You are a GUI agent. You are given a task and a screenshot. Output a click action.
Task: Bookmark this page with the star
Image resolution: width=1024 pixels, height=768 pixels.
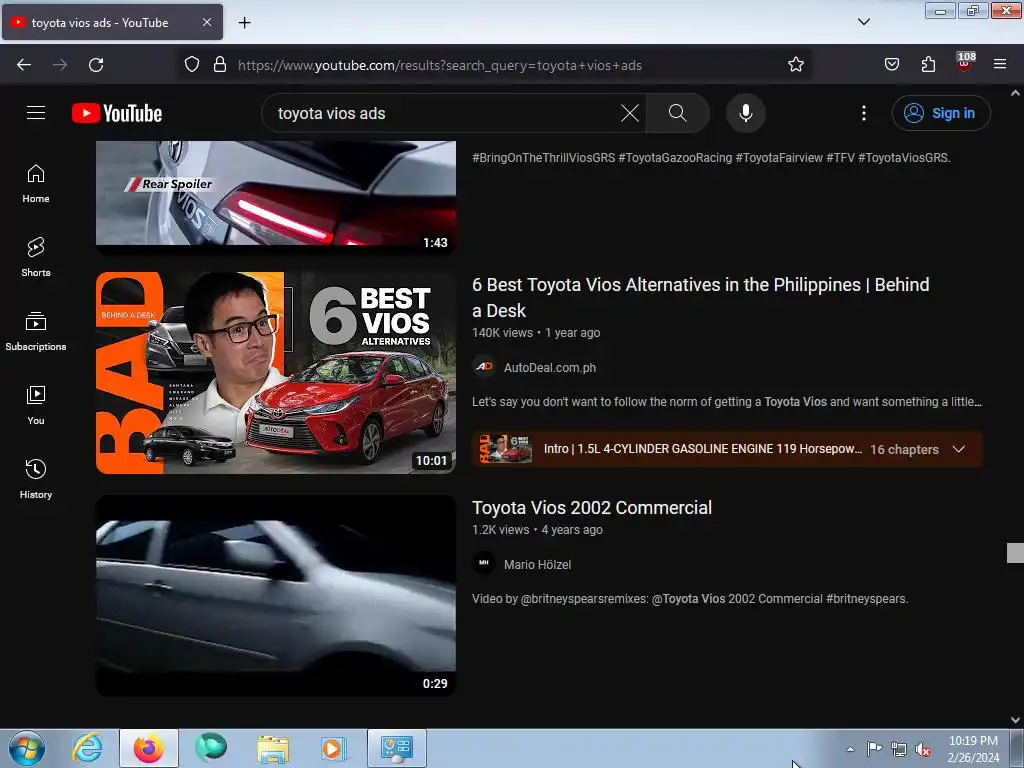(x=795, y=64)
